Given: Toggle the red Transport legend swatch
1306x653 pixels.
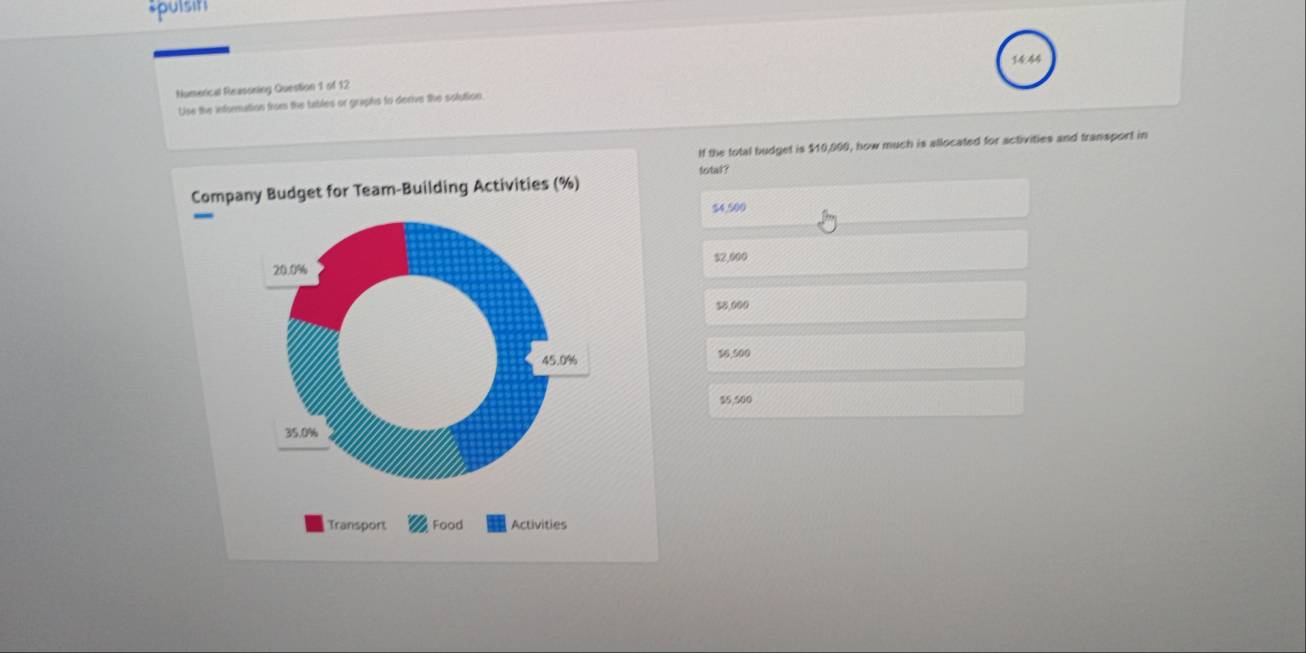Looking at the screenshot, I should point(315,524).
